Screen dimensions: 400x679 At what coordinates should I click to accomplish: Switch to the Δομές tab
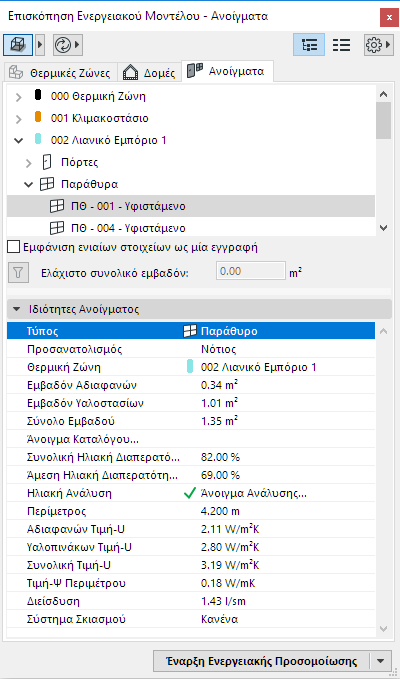click(x=149, y=72)
